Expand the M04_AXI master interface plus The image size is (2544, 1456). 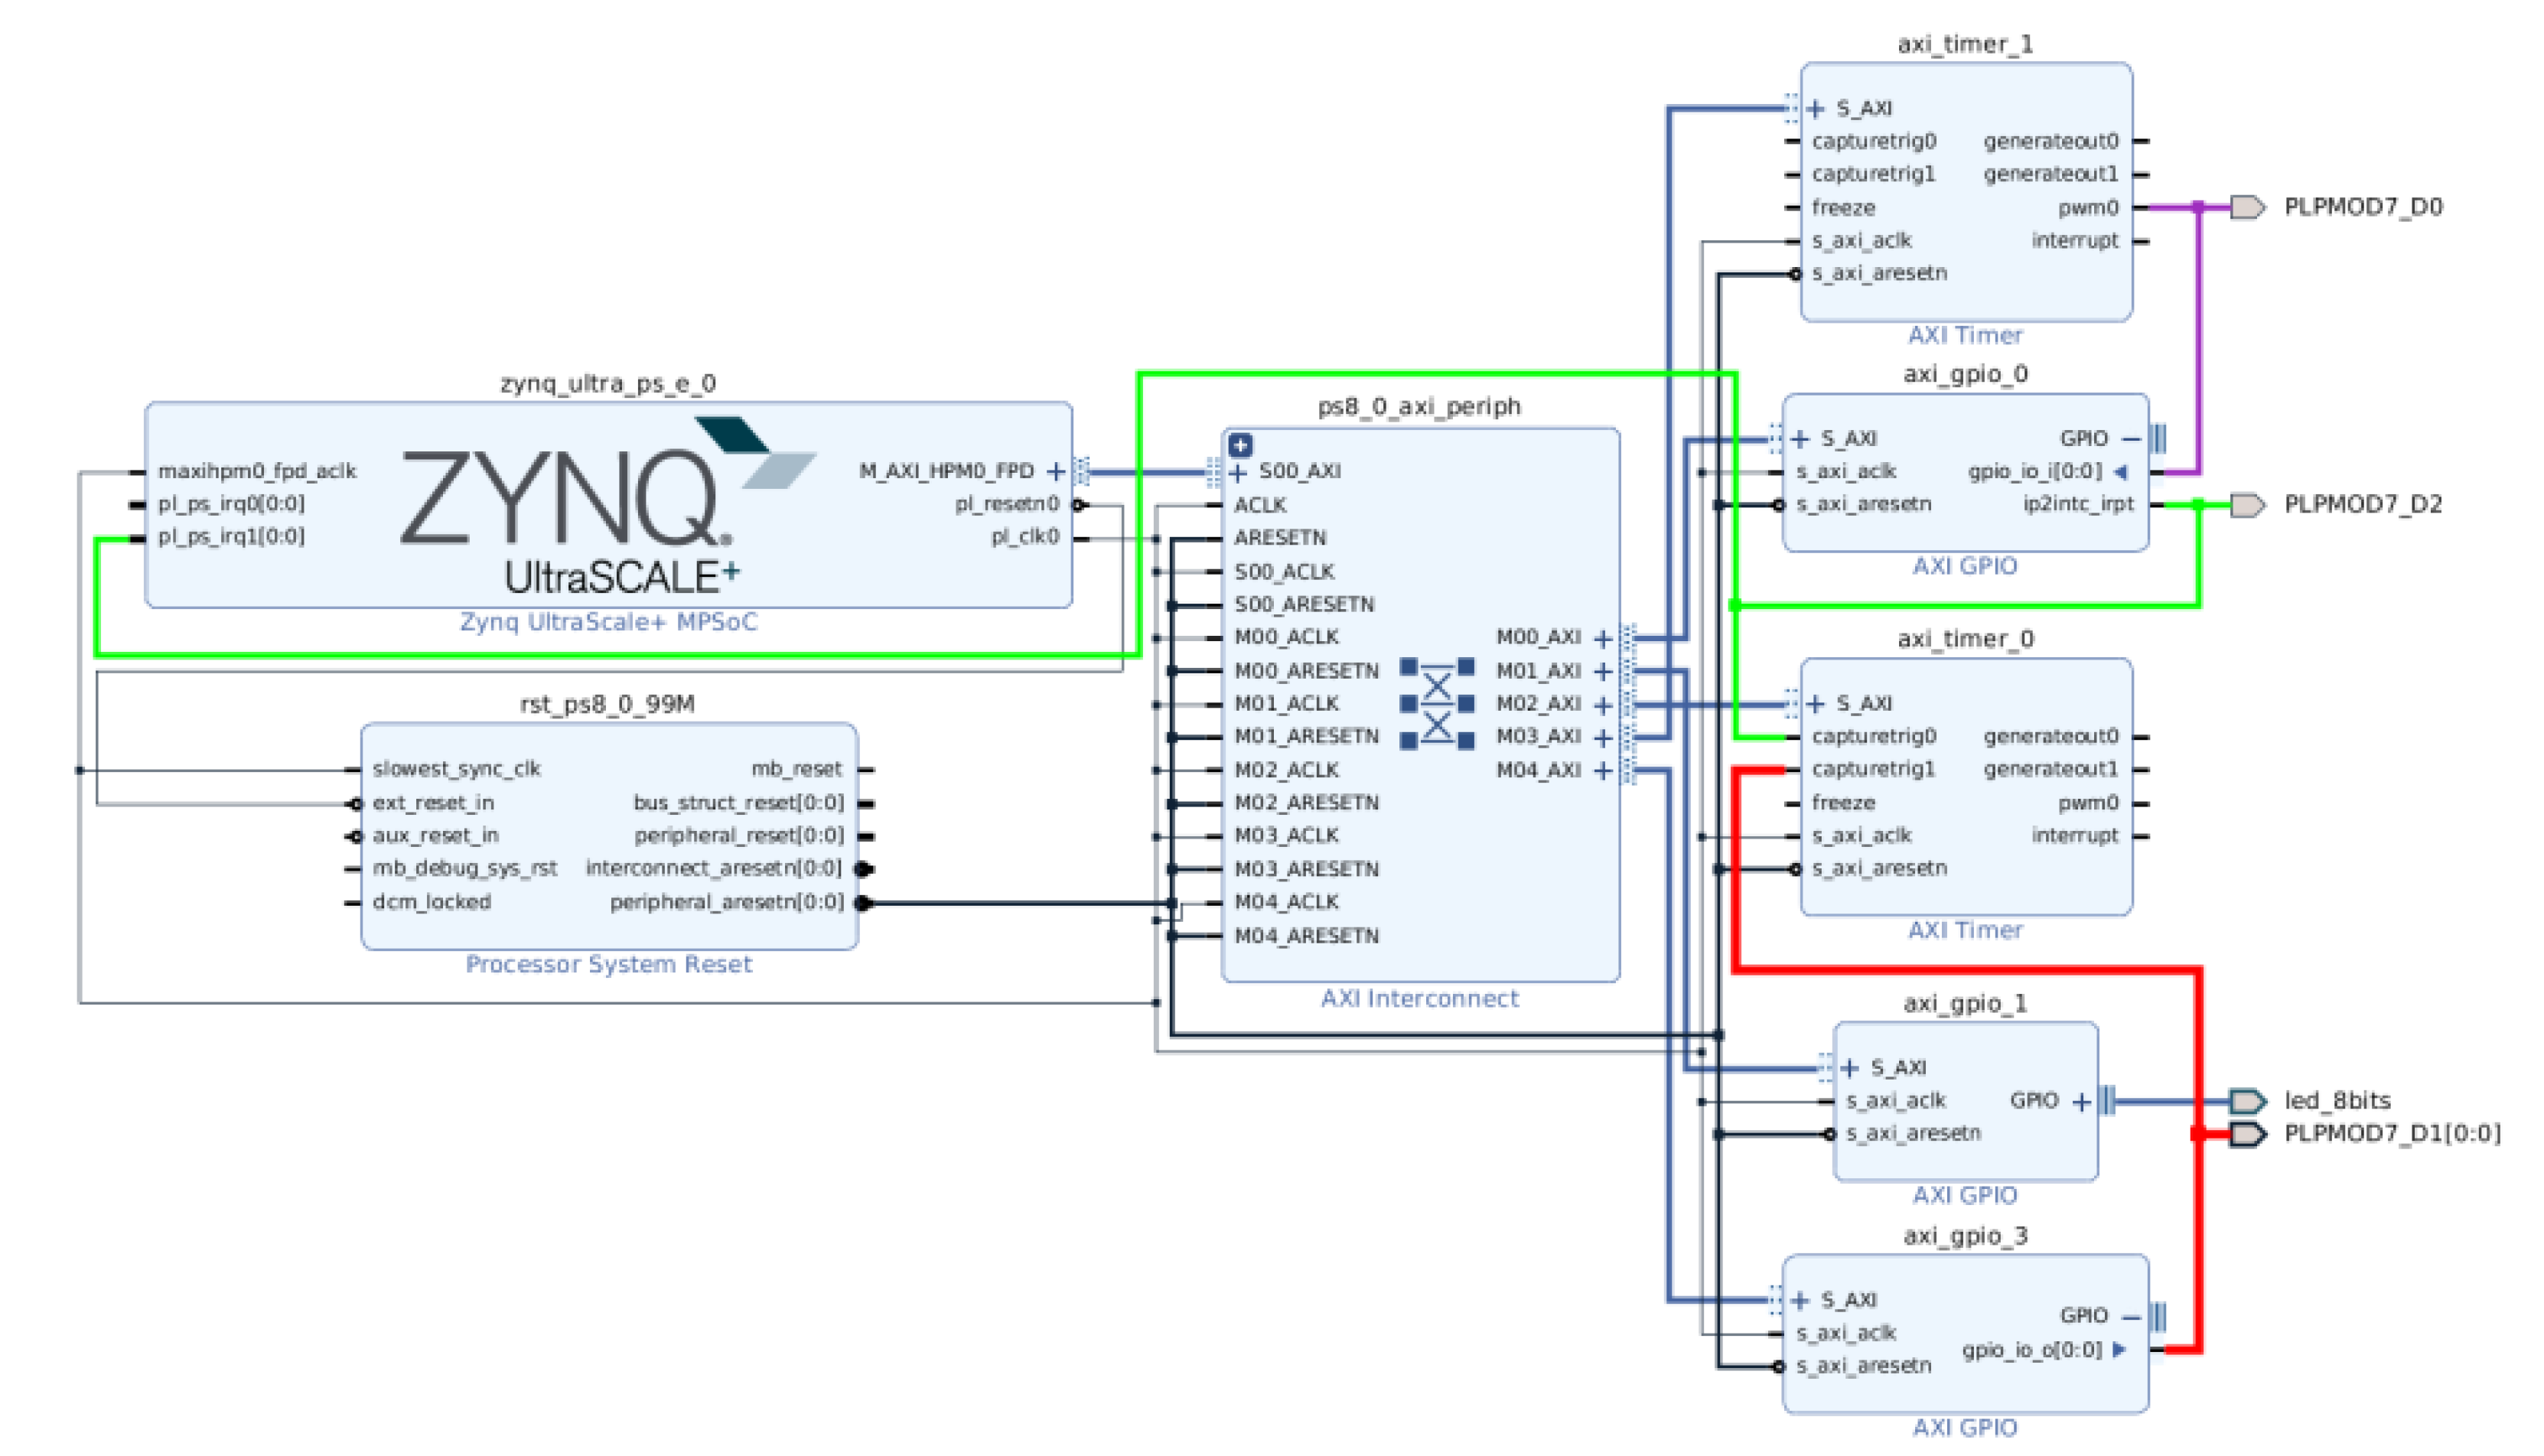(x=1603, y=771)
